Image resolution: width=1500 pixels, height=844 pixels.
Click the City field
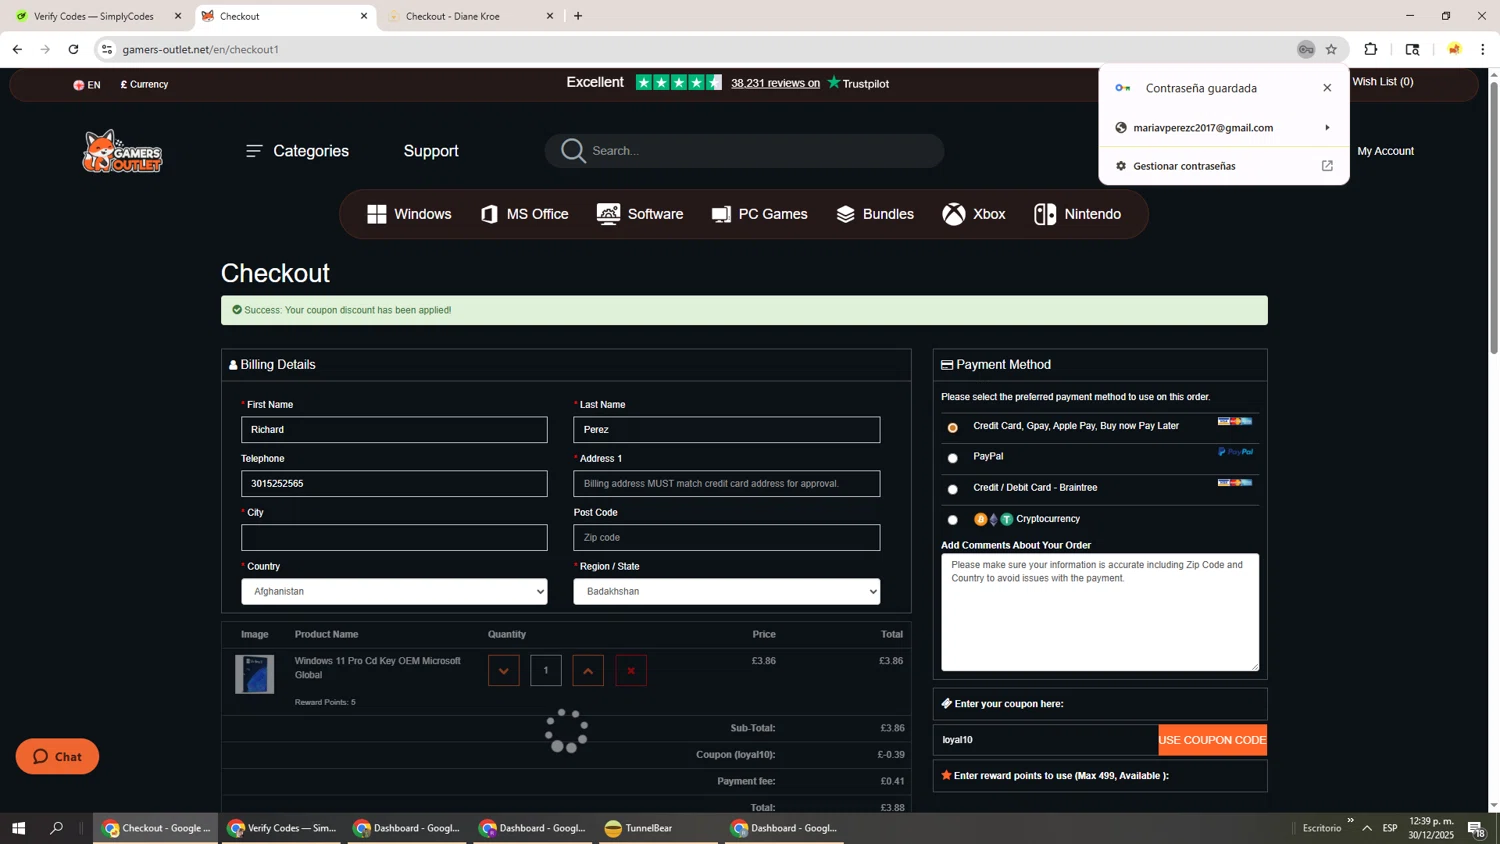click(394, 538)
